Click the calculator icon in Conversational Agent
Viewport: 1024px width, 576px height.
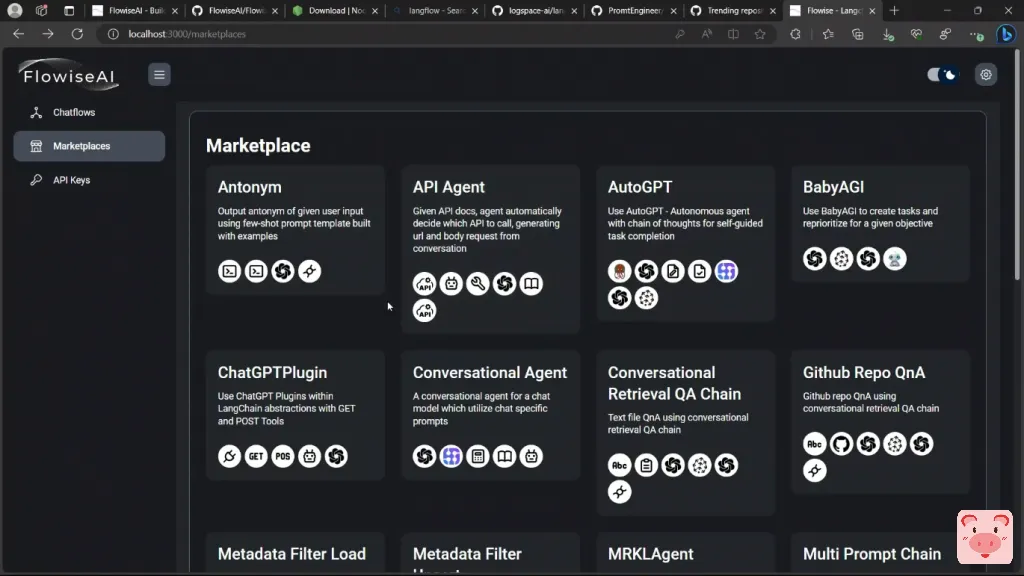[x=478, y=456]
